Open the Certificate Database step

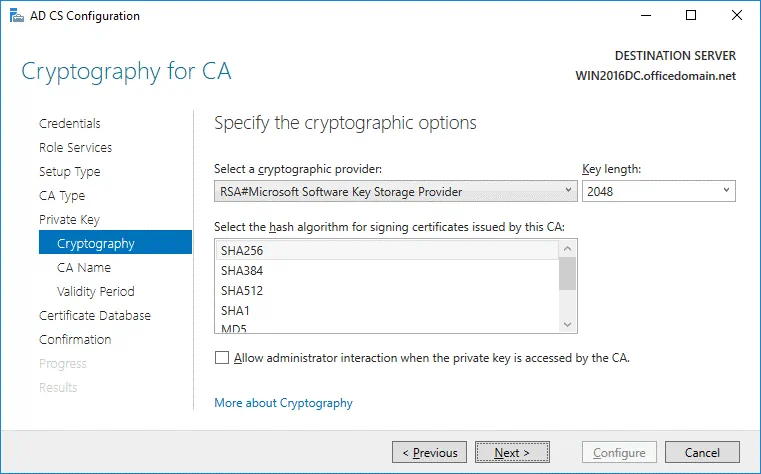[95, 316]
